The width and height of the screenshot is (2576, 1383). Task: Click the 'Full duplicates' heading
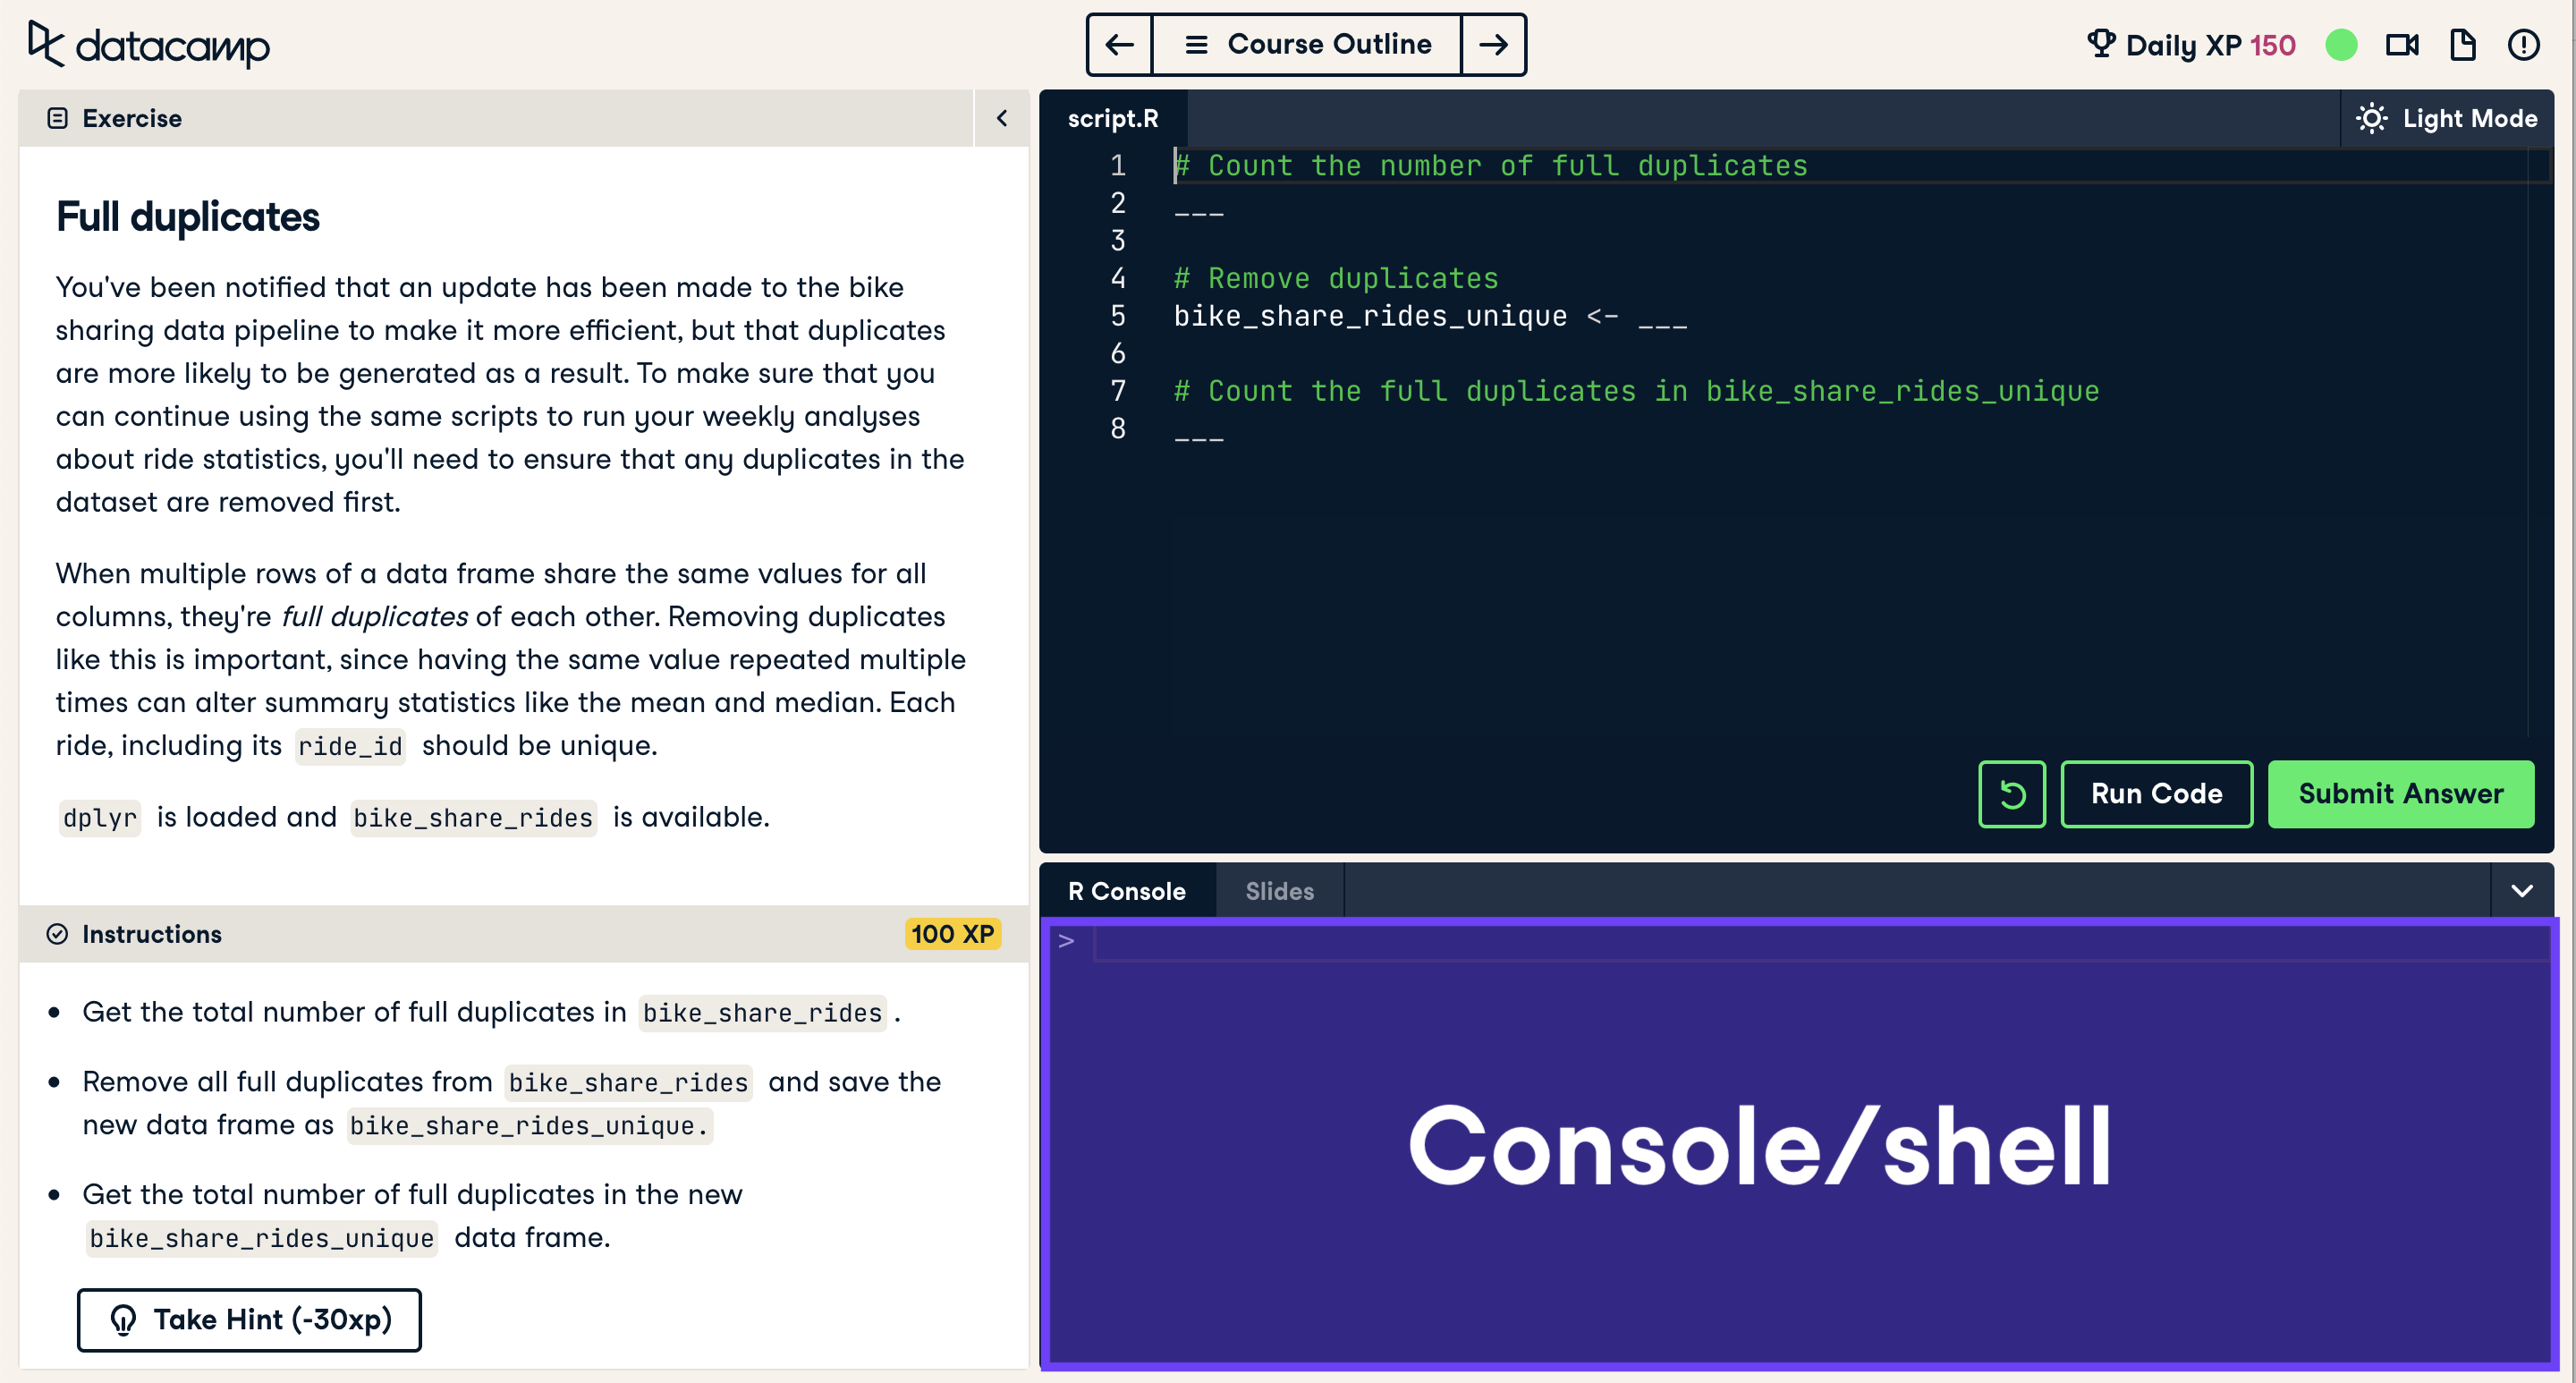pyautogui.click(x=187, y=217)
